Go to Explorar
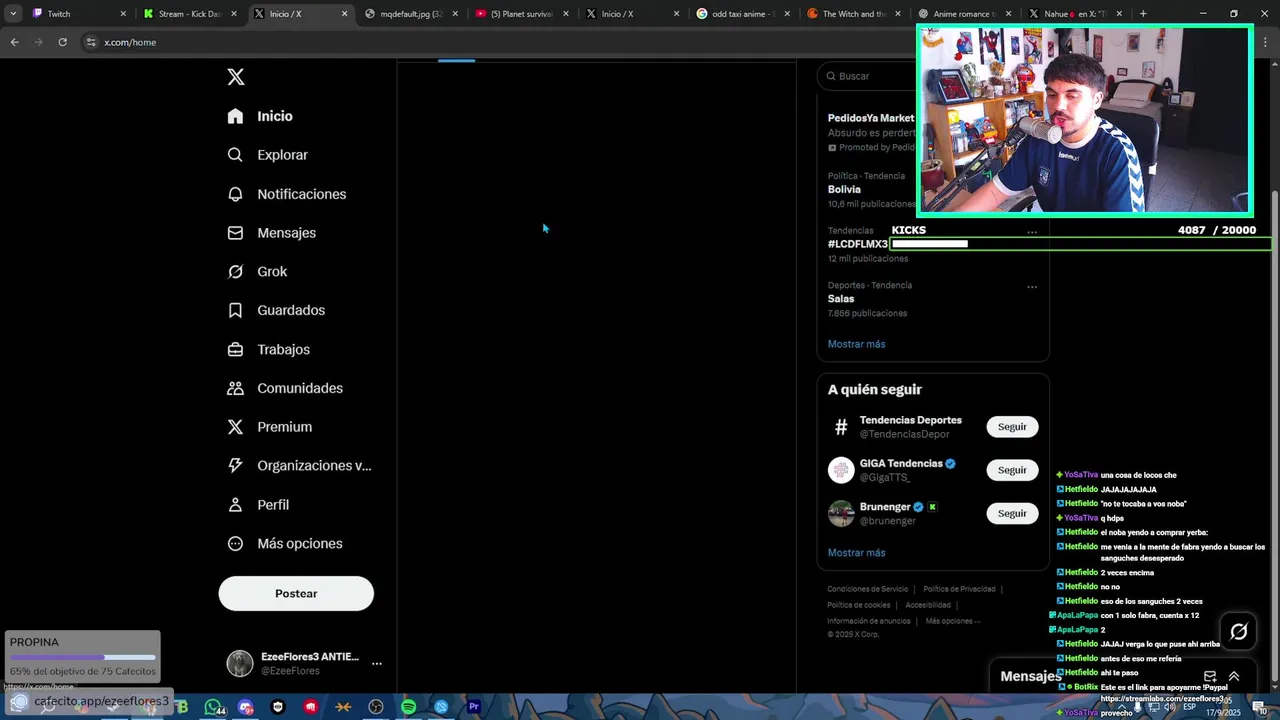 pos(267,155)
